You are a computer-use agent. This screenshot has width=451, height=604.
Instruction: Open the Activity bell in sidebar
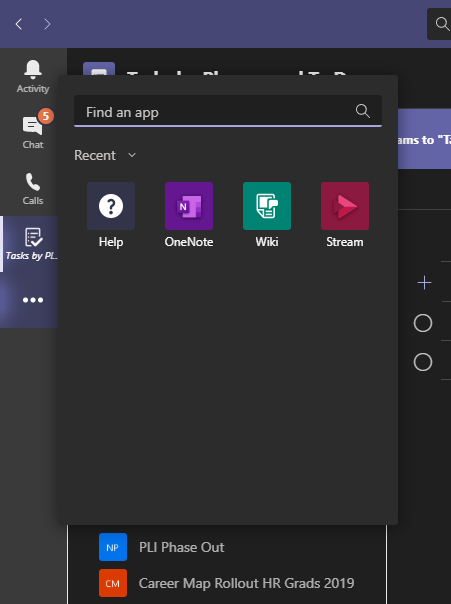point(33,76)
